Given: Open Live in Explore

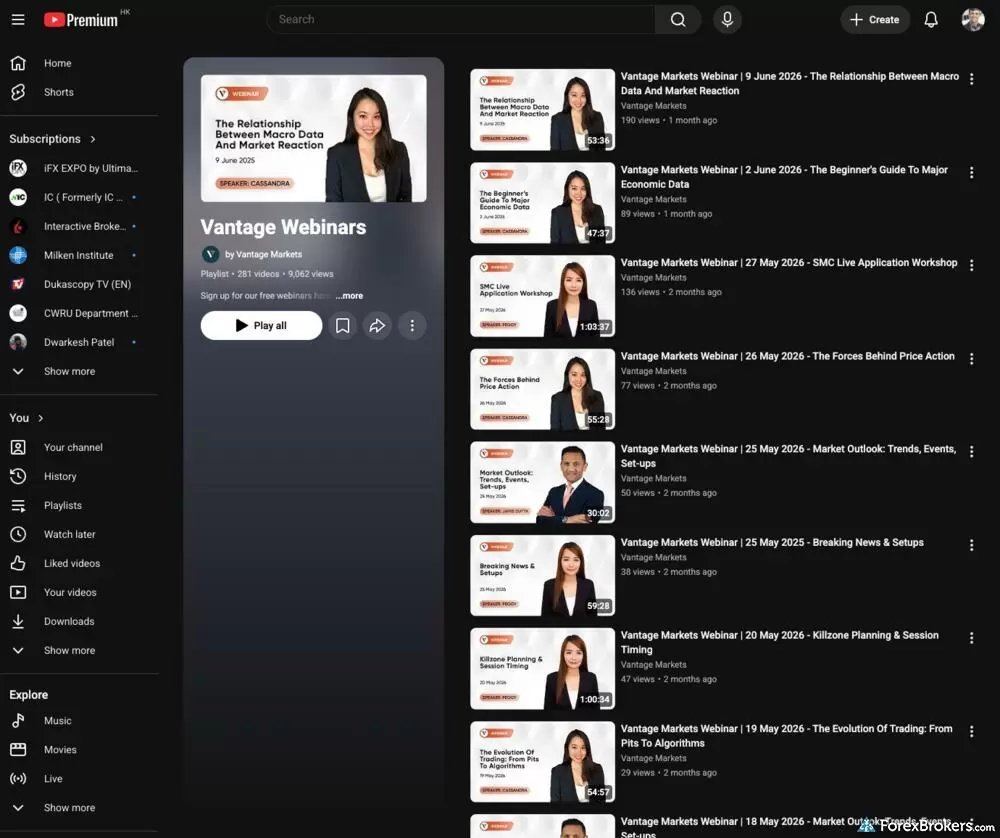Looking at the screenshot, I should [x=79, y=779].
